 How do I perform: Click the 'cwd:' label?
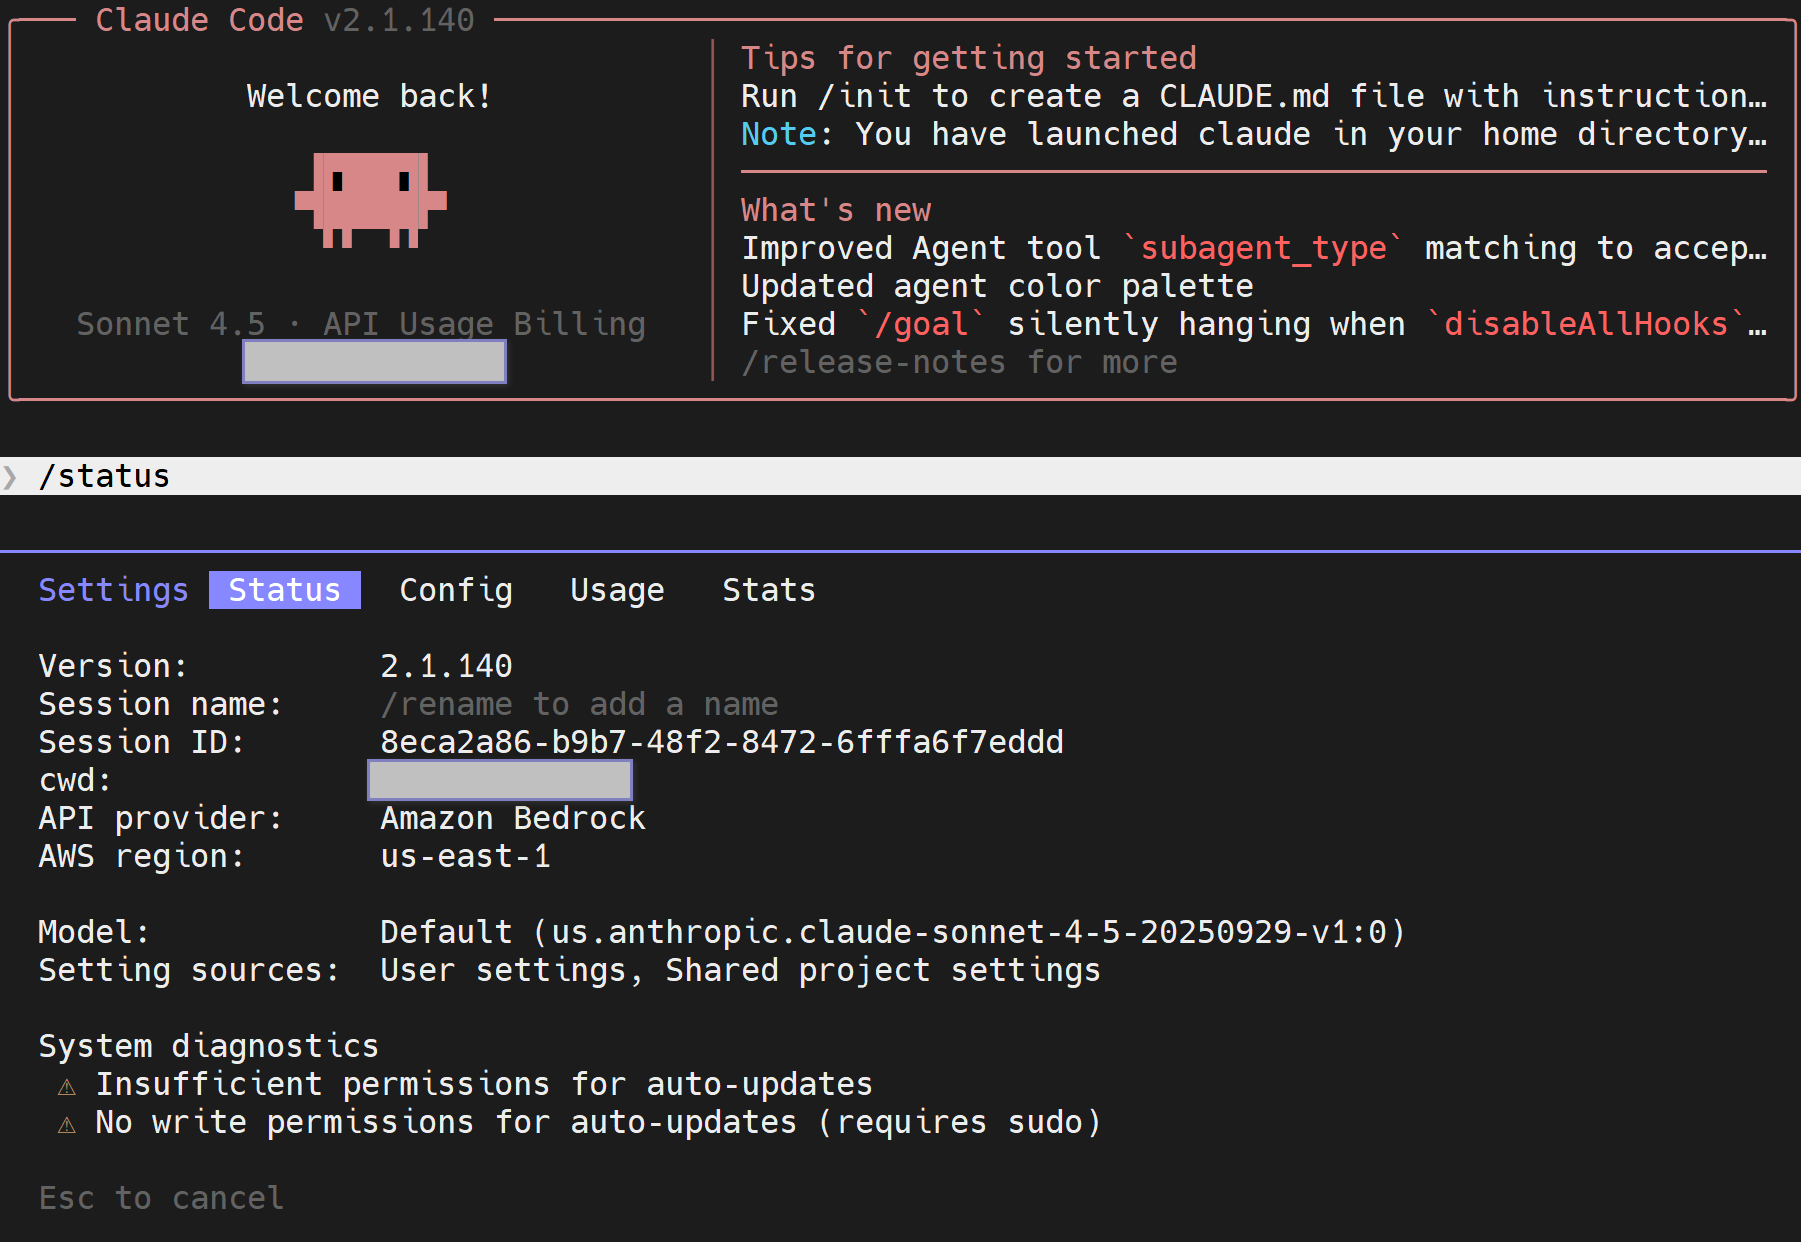pos(75,780)
